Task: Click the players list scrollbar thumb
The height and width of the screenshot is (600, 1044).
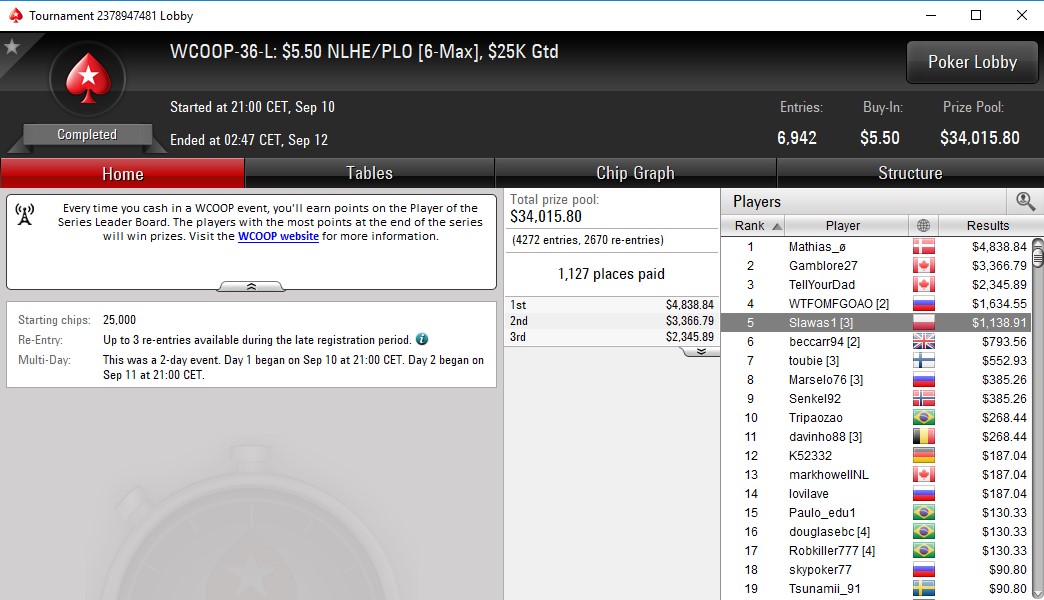Action: point(1037,254)
